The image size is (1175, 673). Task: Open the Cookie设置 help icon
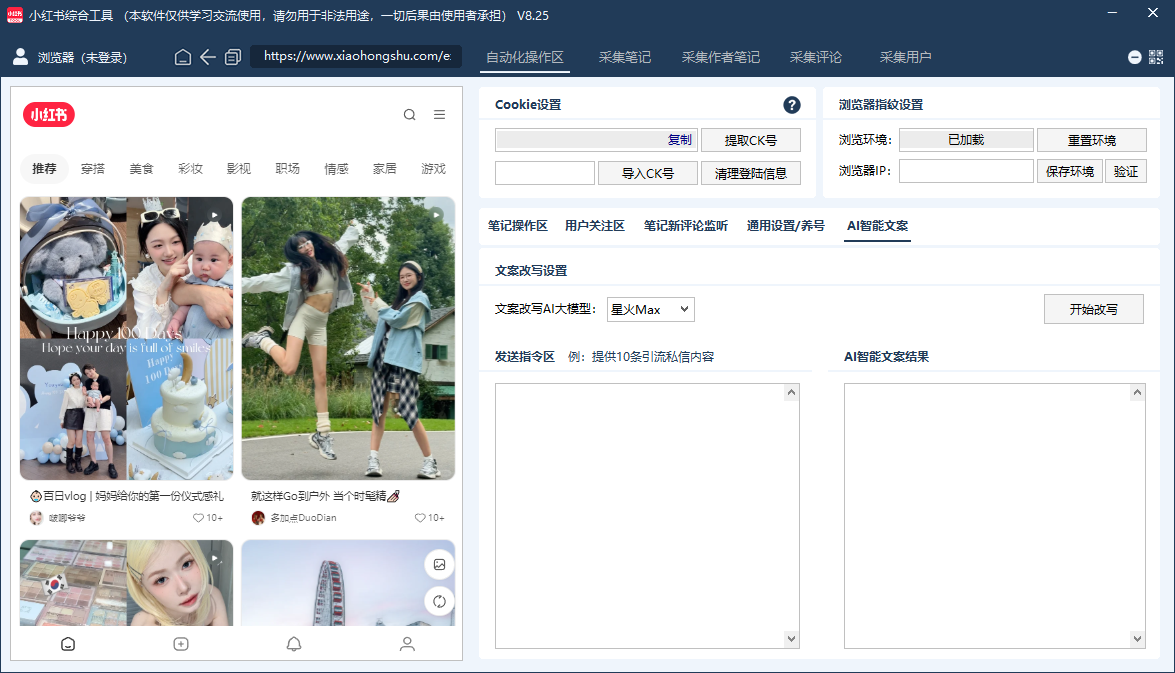(791, 105)
